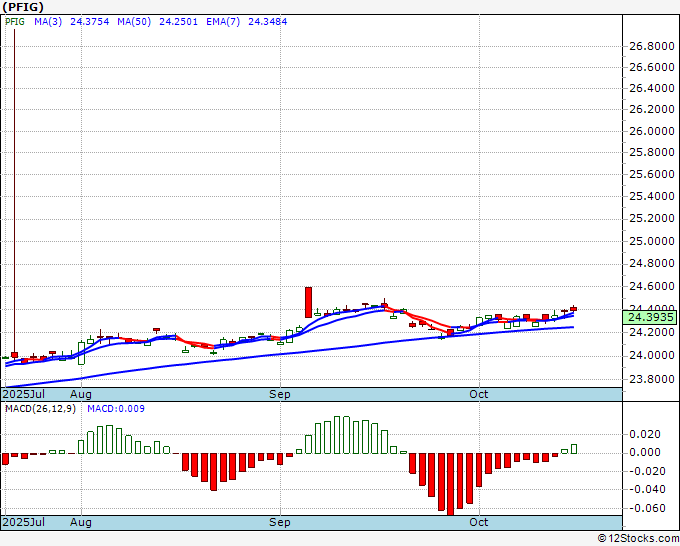Click the 23.8000 price axis label
This screenshot has width=680, height=546.
(x=651, y=379)
